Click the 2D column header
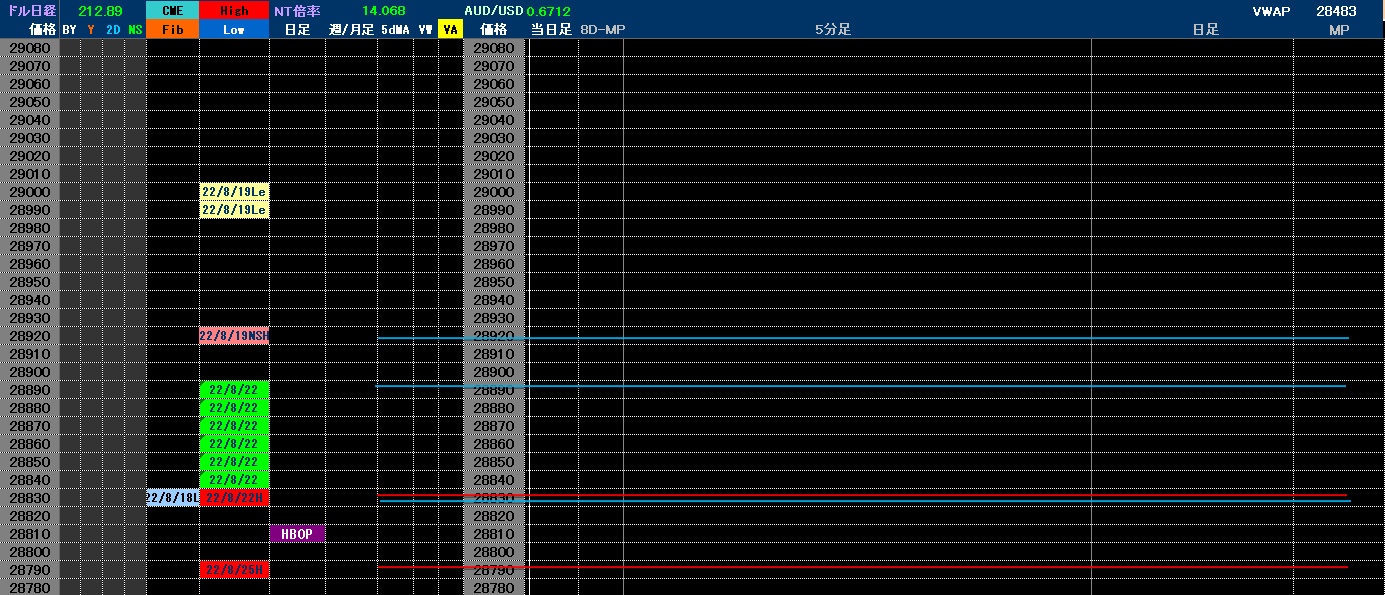1385x595 pixels. pyautogui.click(x=113, y=30)
